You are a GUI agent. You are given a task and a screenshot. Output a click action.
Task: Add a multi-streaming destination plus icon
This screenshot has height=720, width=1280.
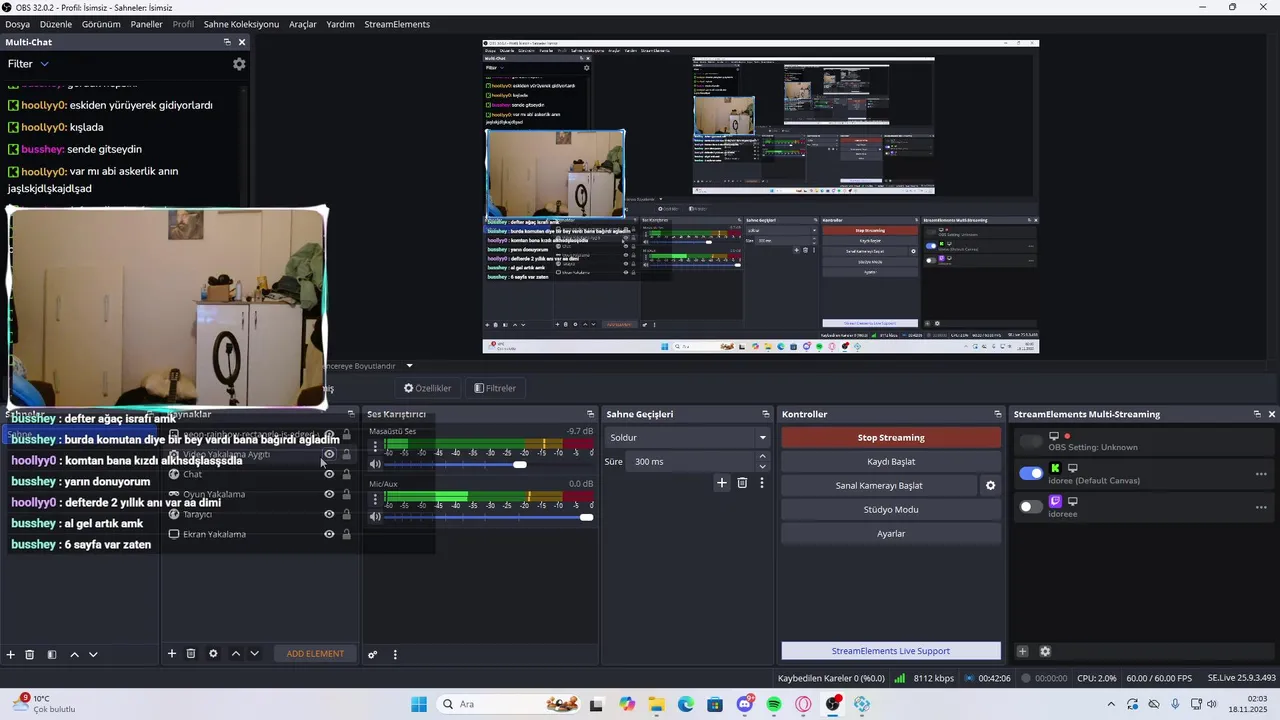[1023, 651]
